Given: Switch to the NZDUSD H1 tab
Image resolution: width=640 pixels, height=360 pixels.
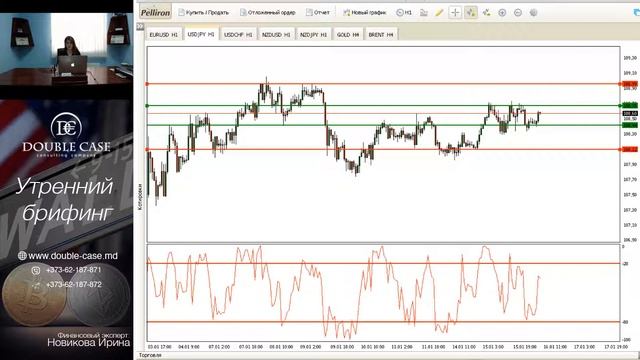Looking at the screenshot, I should [276, 35].
